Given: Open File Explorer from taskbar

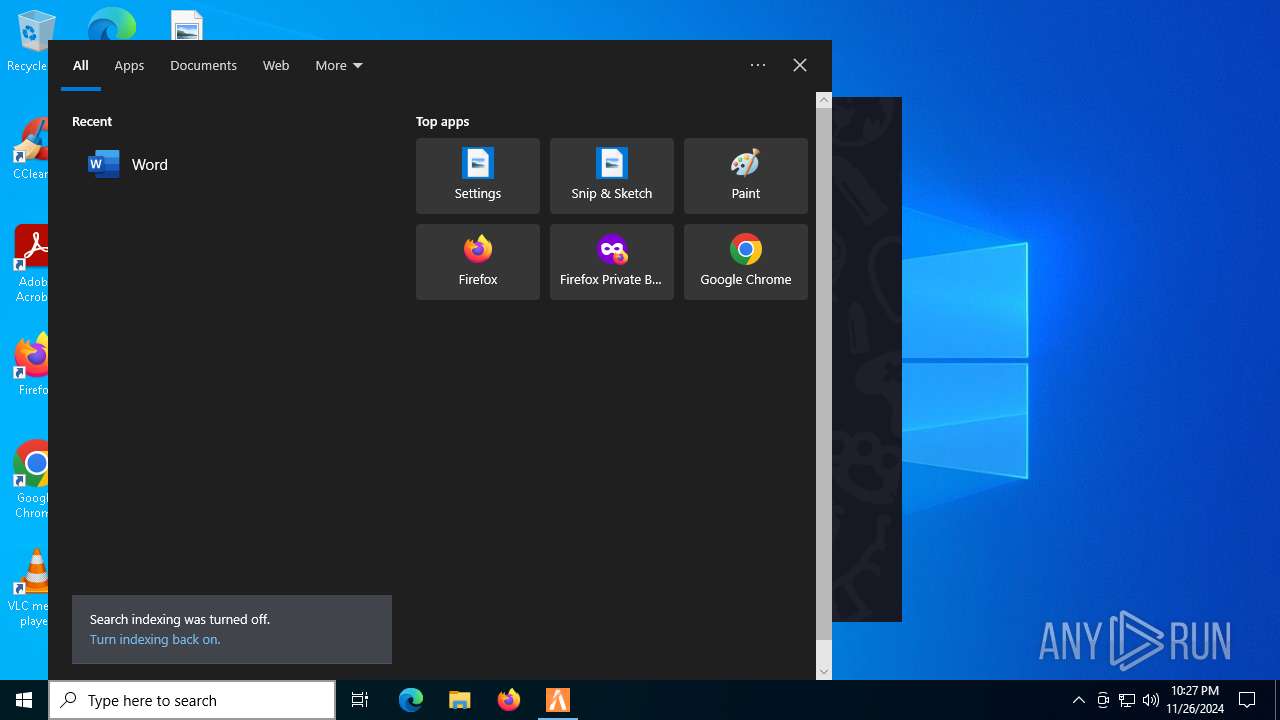Looking at the screenshot, I should (460, 700).
